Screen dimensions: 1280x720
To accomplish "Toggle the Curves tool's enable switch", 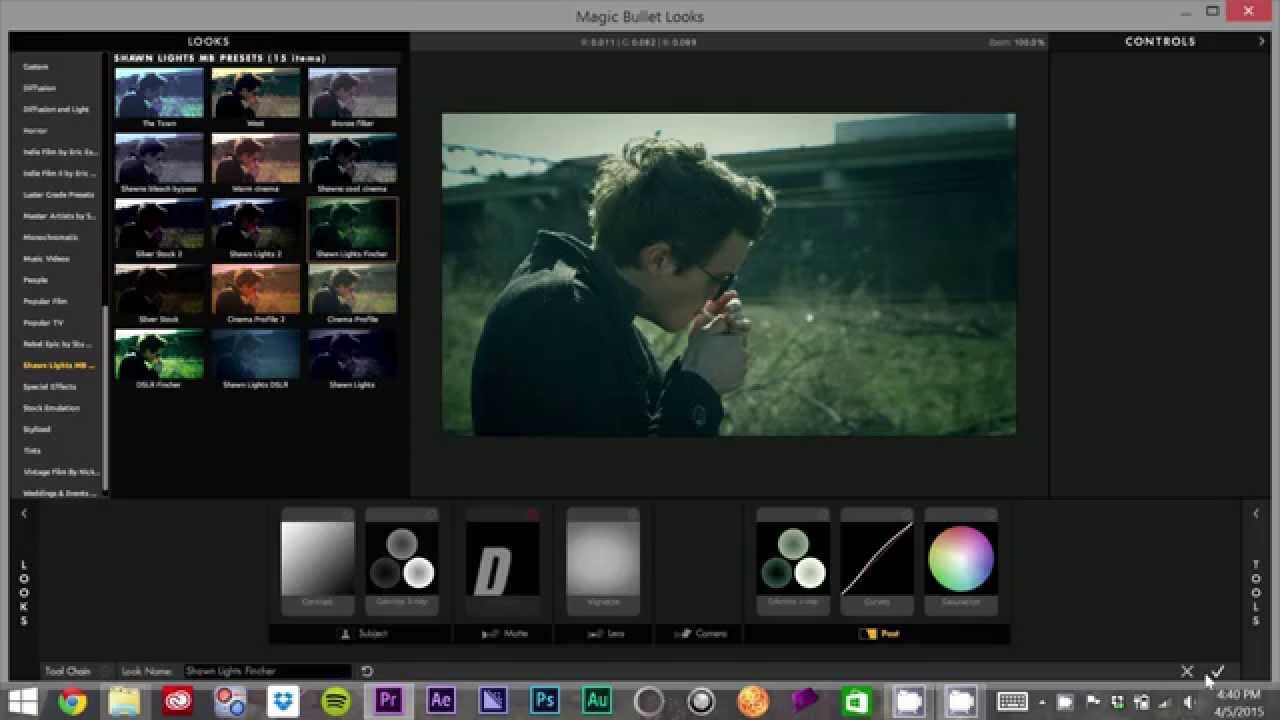I will (906, 515).
